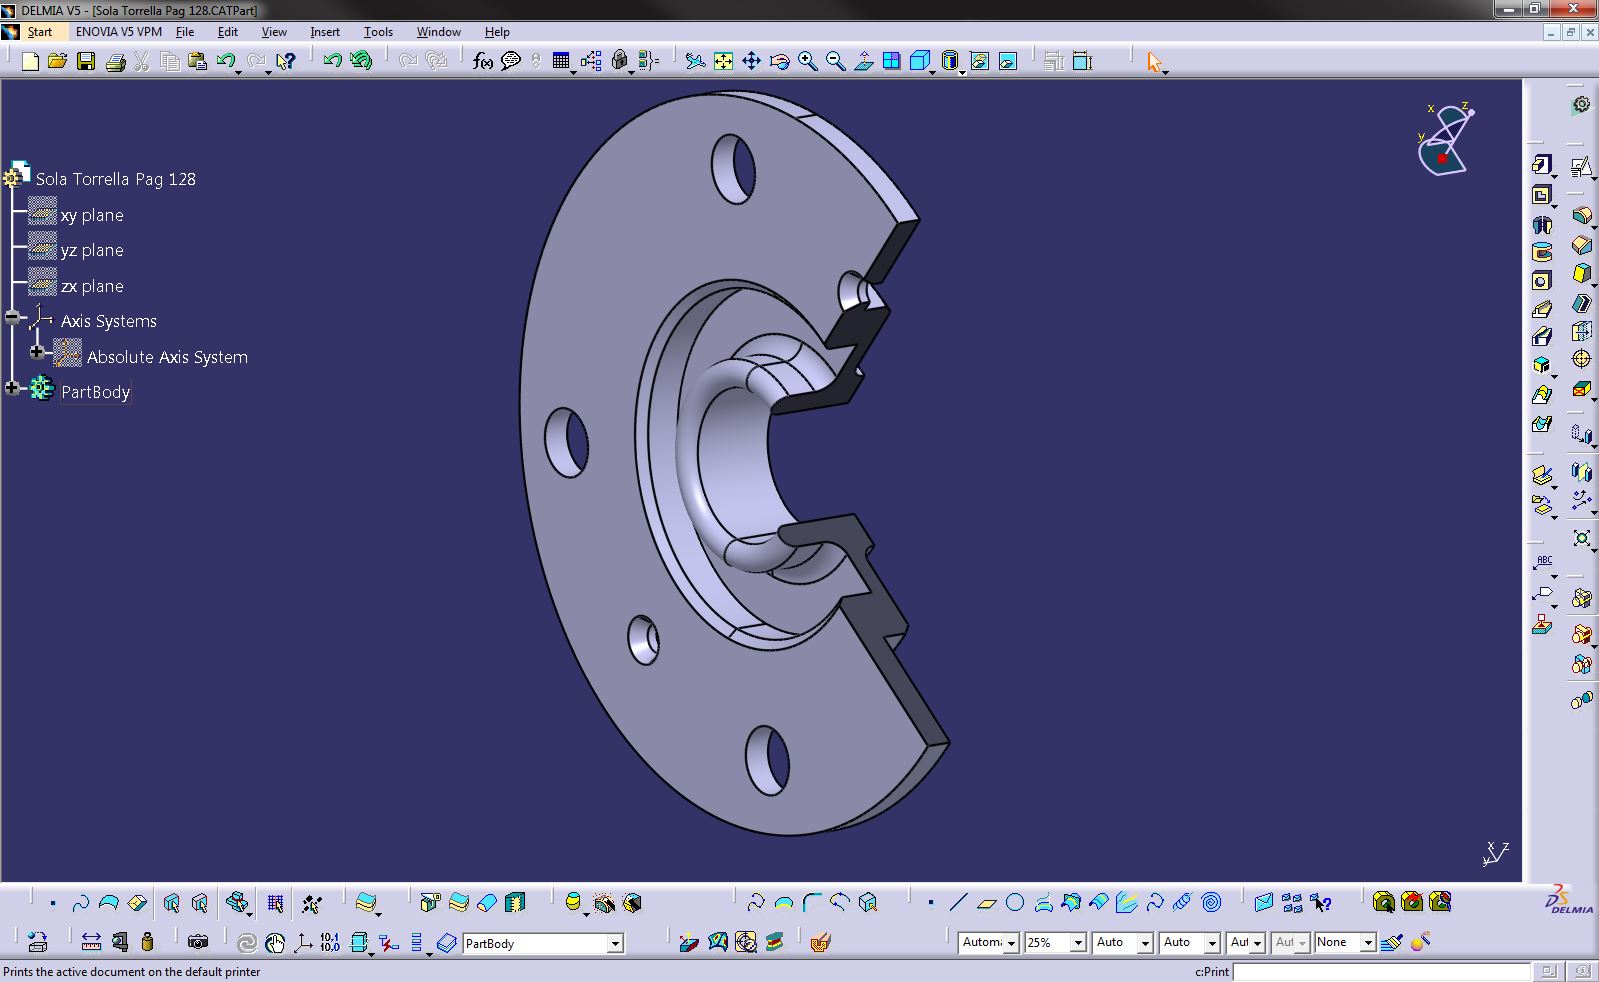Click the Select arrow tool
This screenshot has height=982, width=1599.
point(1155,62)
